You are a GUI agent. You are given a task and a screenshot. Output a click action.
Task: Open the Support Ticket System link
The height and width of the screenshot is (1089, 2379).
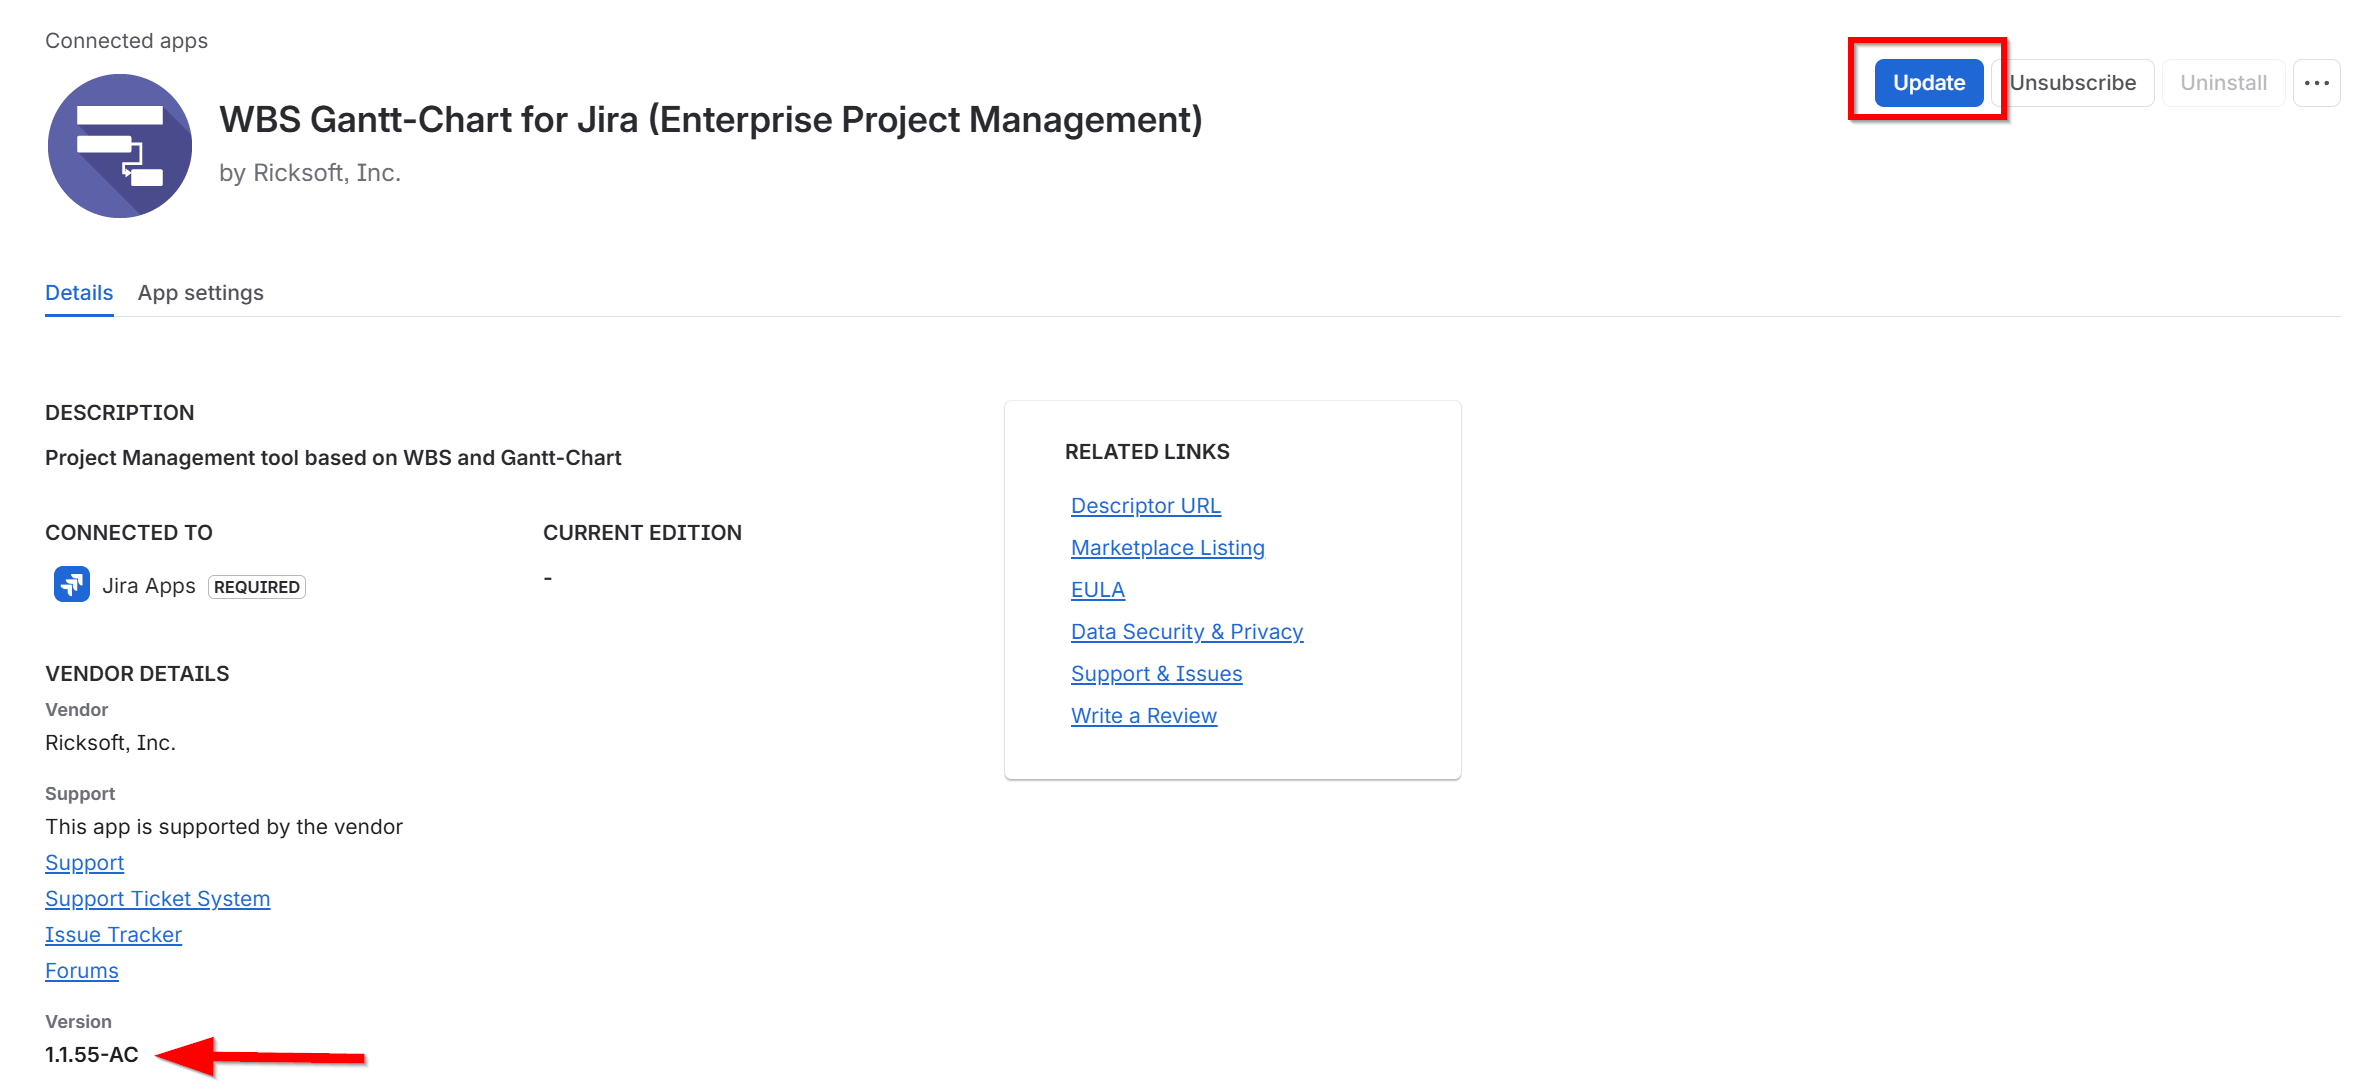tap(158, 899)
